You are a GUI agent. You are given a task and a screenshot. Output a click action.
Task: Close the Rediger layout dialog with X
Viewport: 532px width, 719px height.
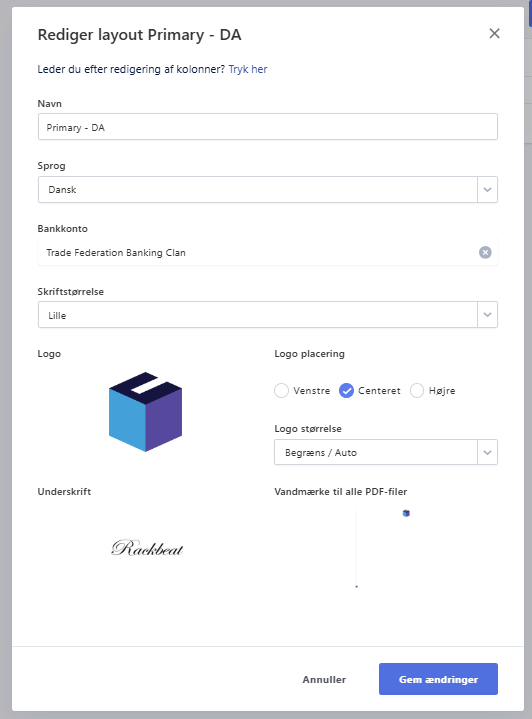[x=494, y=33]
